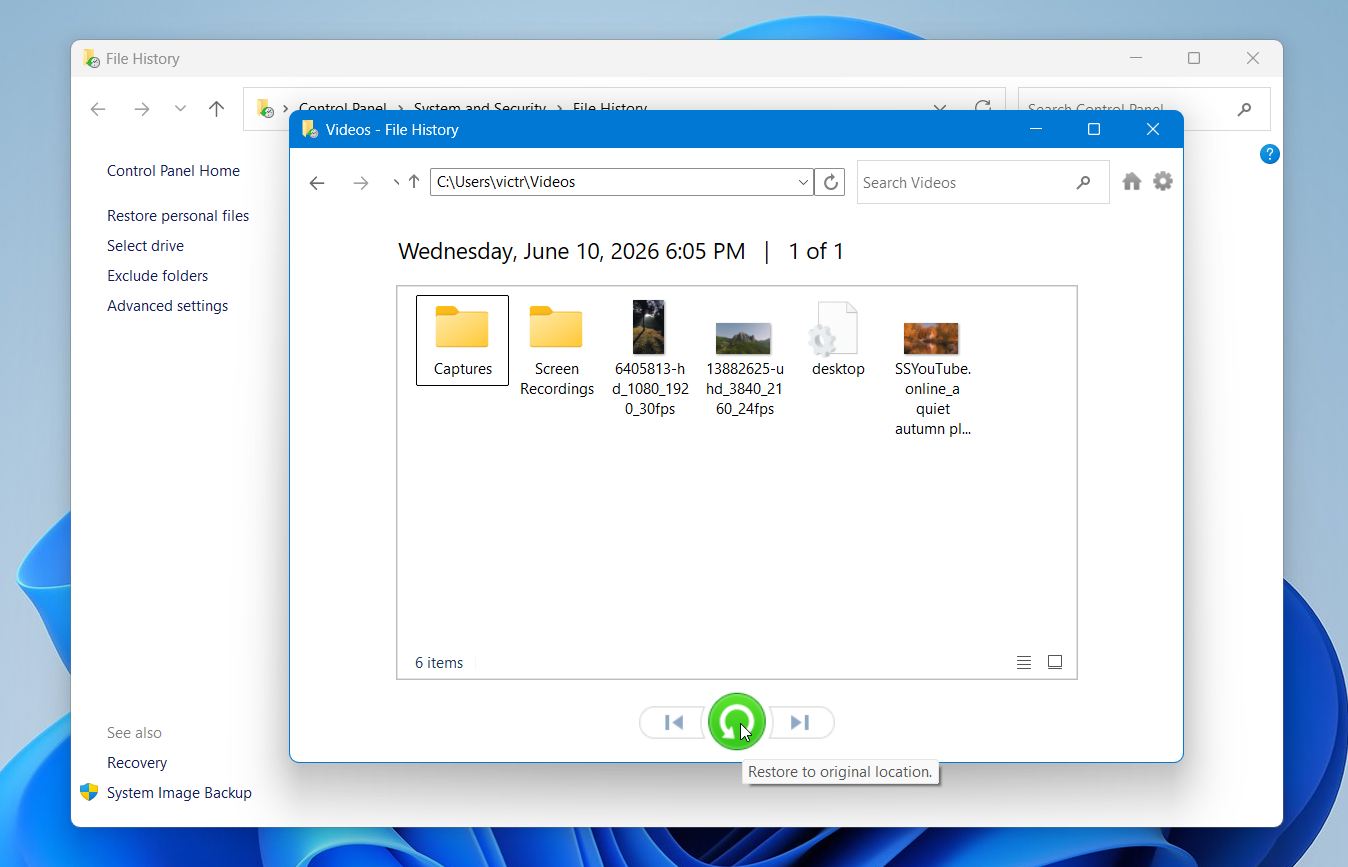
Task: Select the Screen Recordings folder
Action: pos(556,350)
